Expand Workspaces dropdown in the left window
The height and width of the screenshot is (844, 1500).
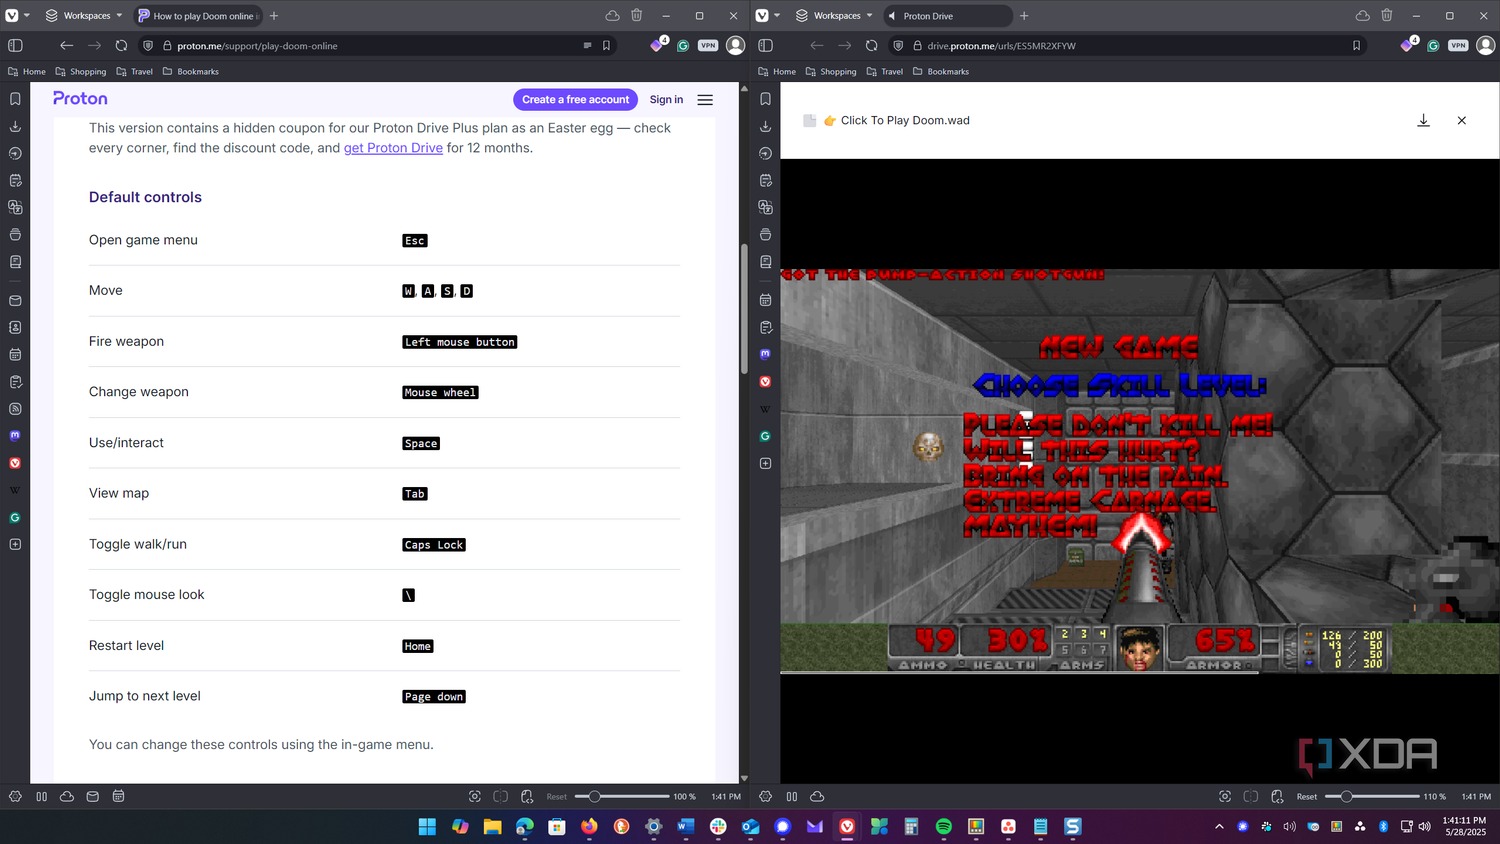point(84,15)
